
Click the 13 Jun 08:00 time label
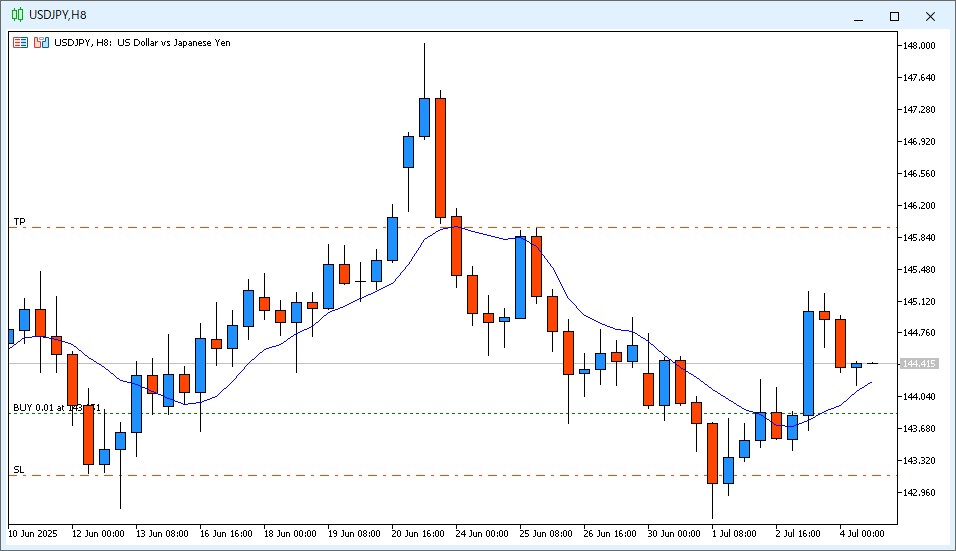(162, 534)
